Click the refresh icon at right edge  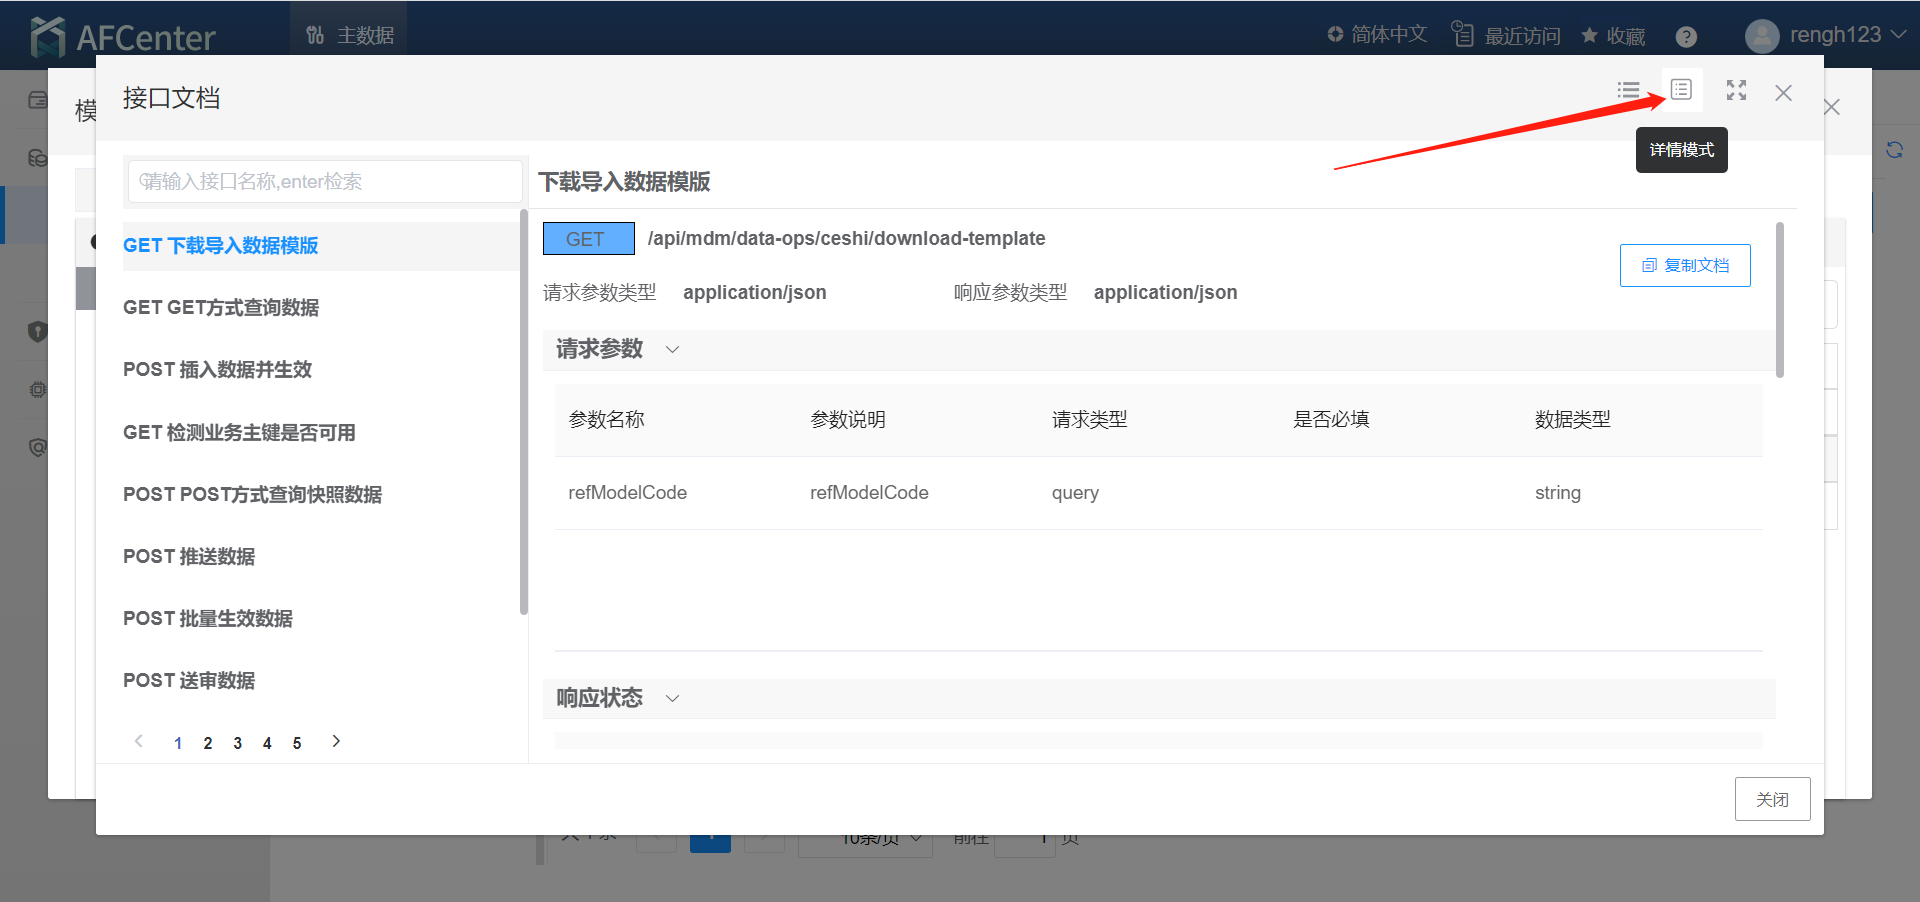click(x=1894, y=150)
